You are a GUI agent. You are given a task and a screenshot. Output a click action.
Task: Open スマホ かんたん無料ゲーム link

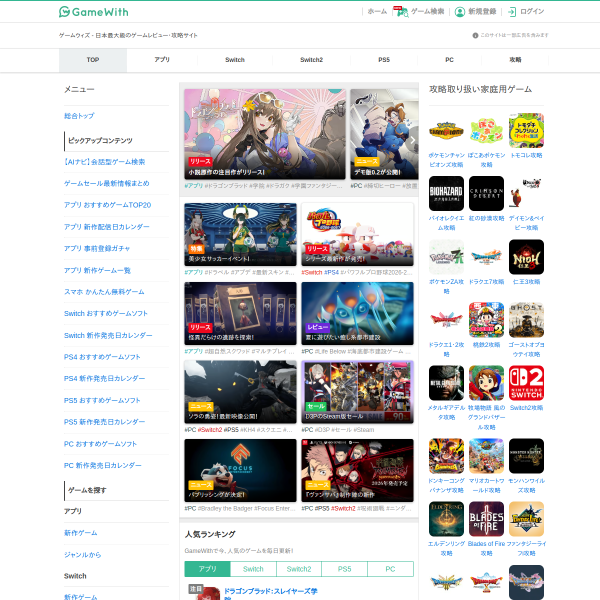(x=104, y=292)
